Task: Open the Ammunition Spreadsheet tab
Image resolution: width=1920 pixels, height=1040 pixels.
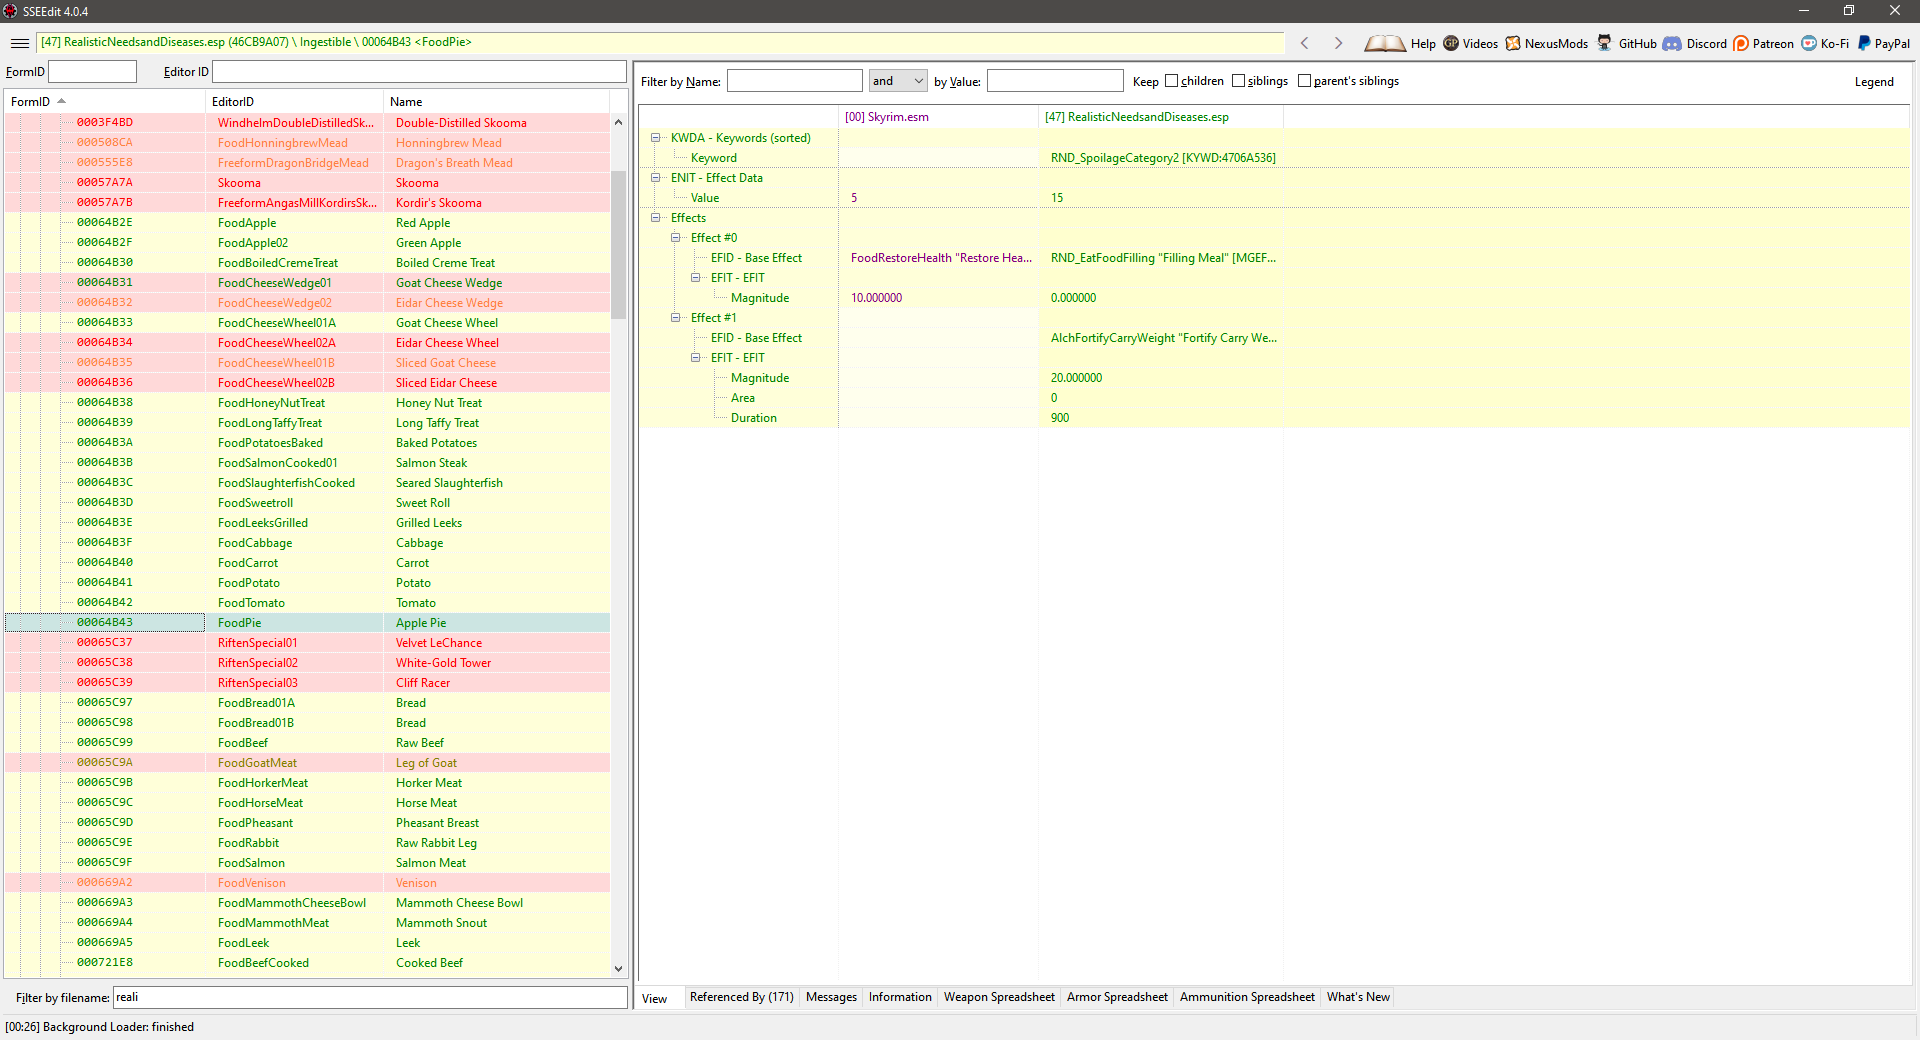Action: pos(1247,997)
